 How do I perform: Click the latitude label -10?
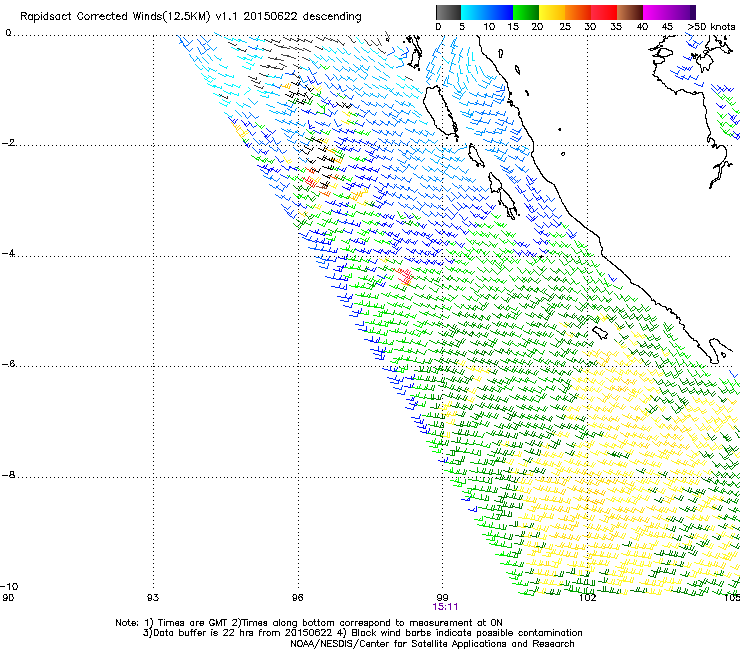pos(9,586)
